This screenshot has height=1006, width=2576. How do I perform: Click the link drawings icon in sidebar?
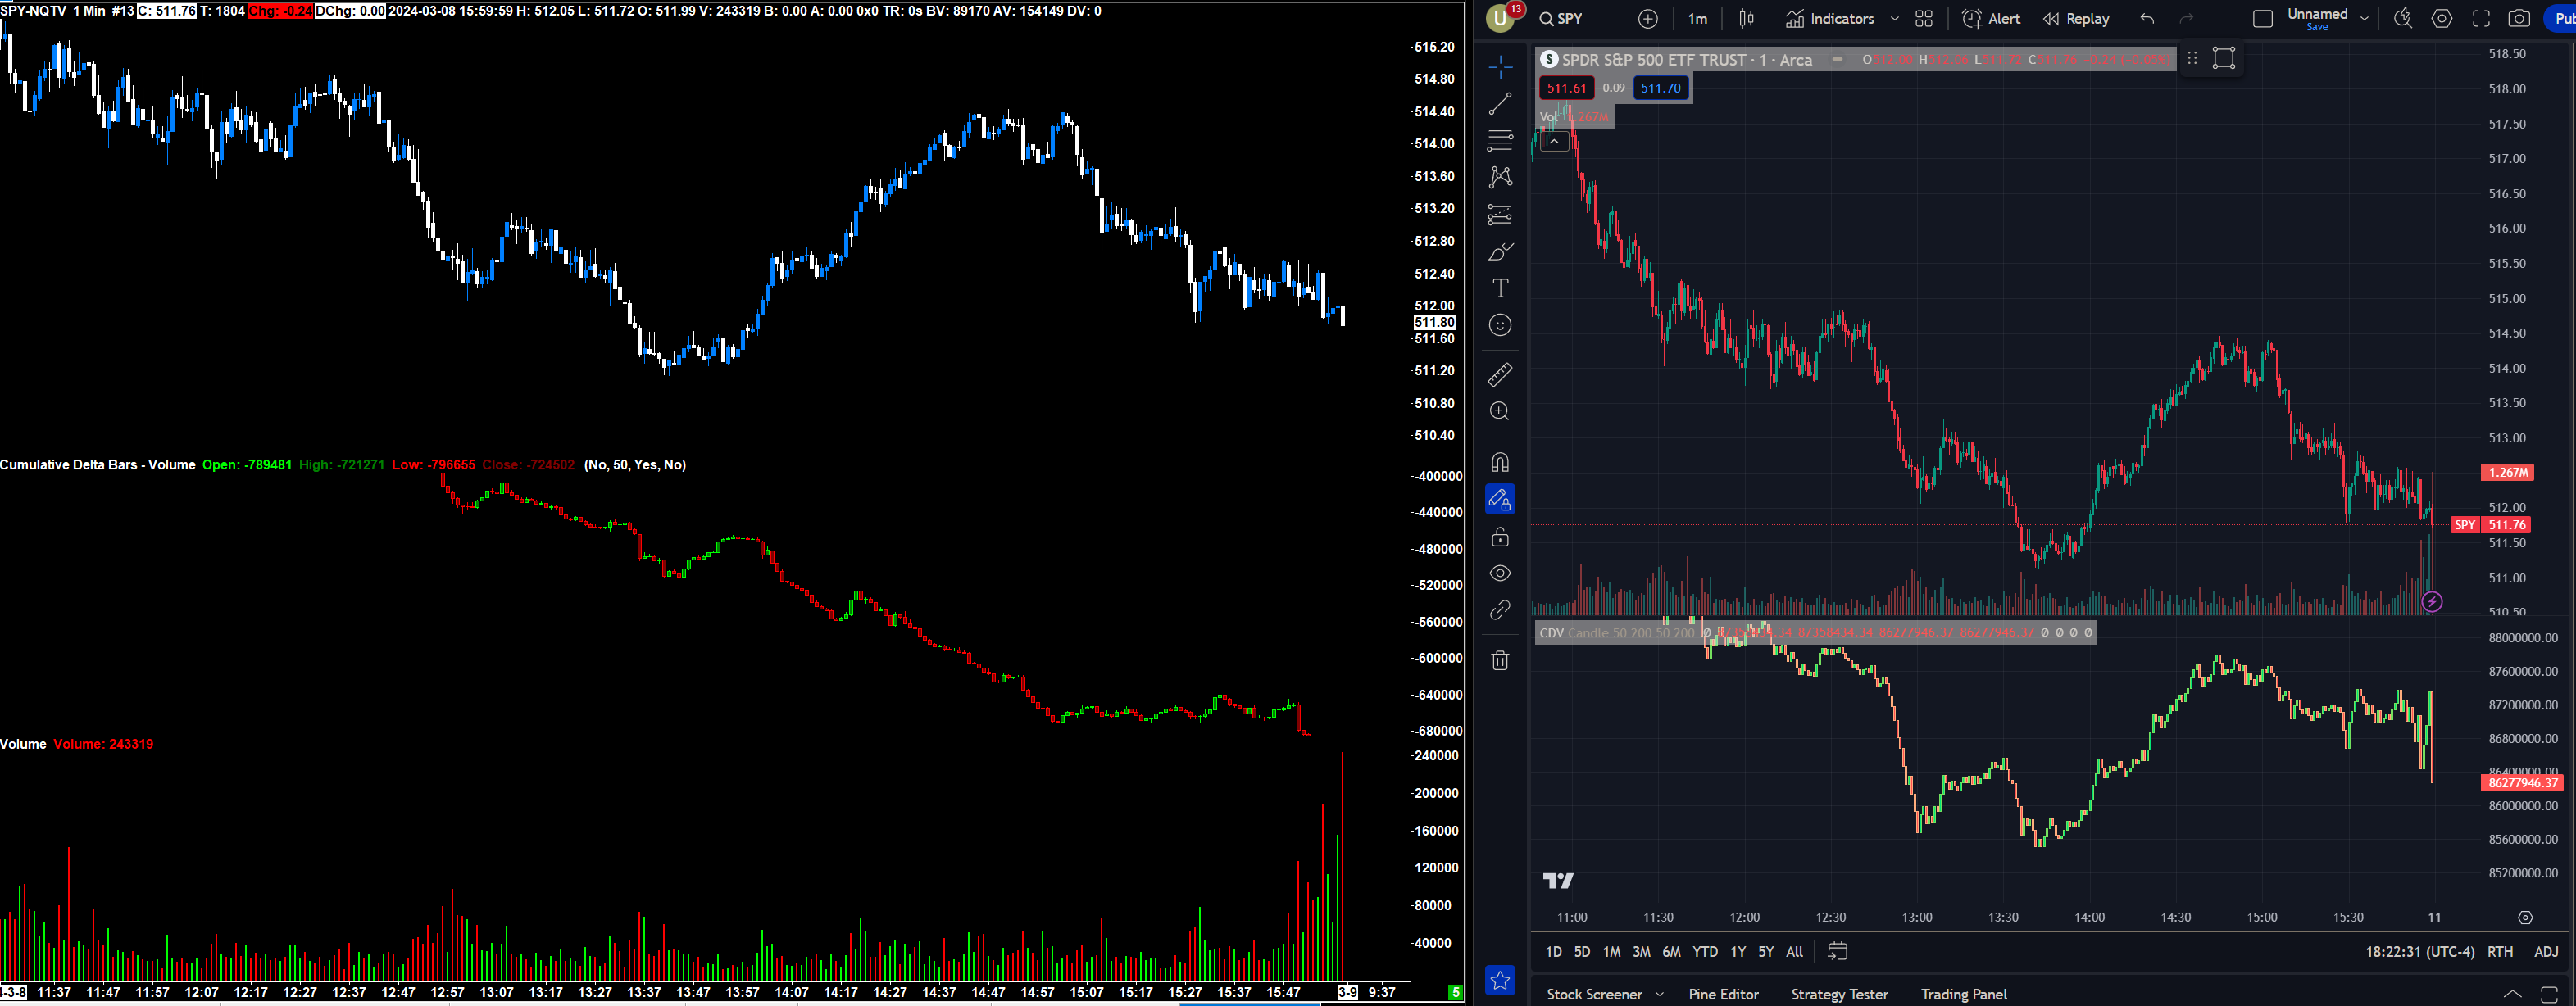point(1500,610)
